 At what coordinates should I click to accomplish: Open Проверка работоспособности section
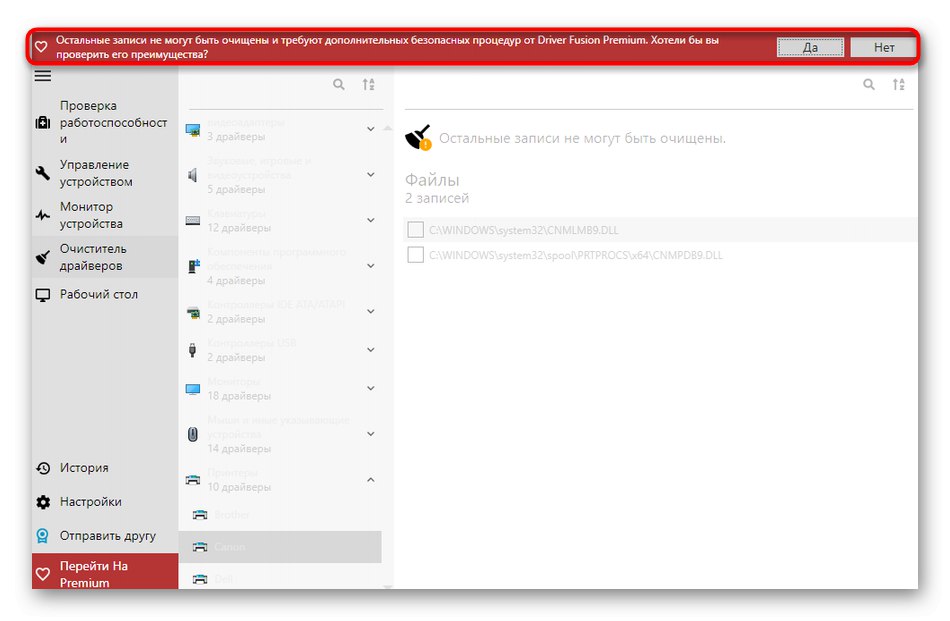105,122
